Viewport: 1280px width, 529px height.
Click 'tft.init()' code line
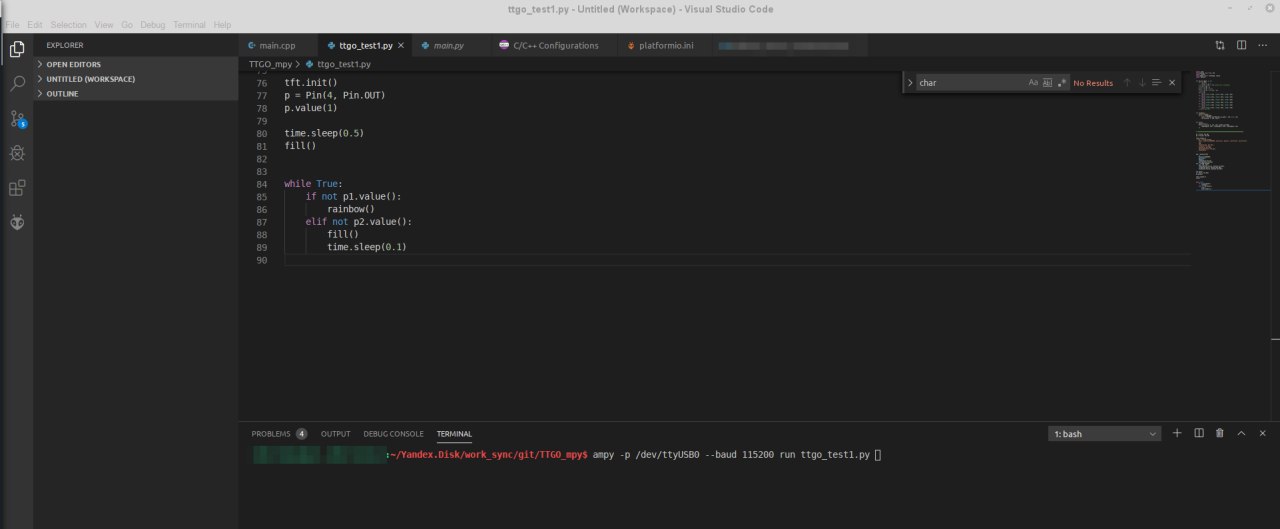pos(311,82)
